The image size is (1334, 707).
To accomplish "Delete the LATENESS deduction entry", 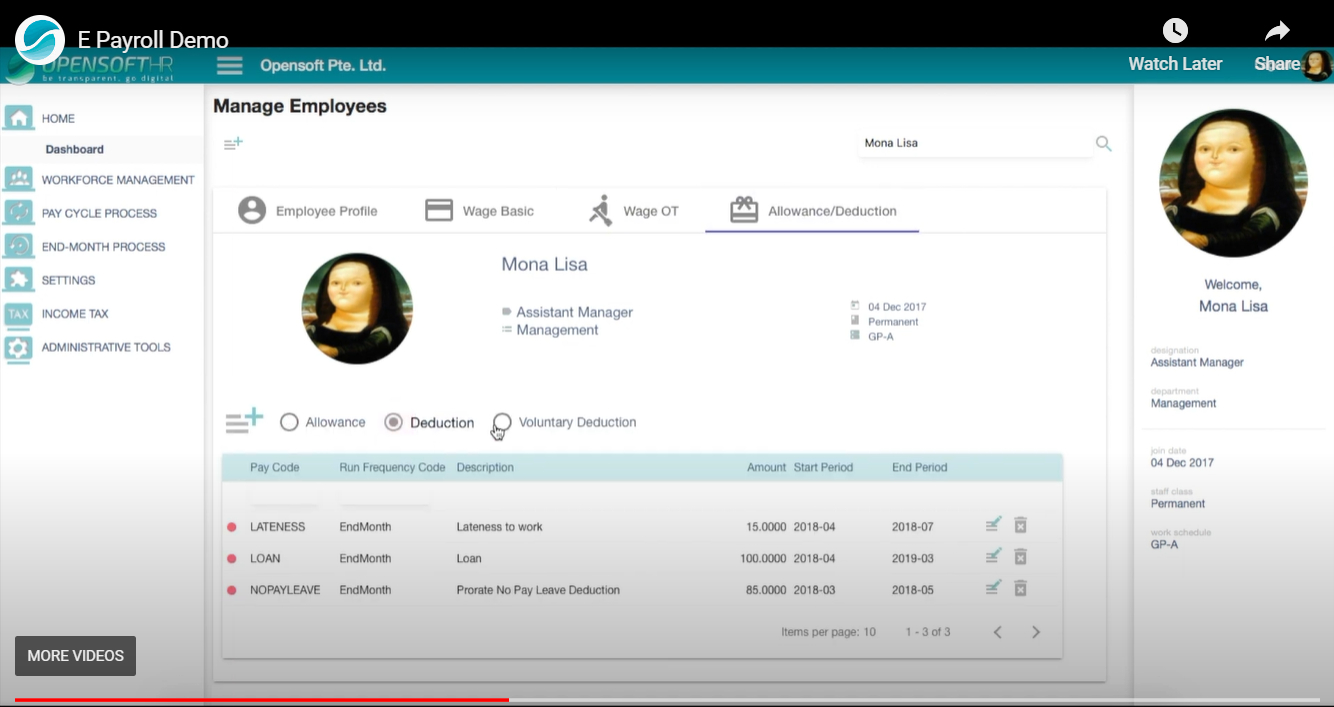I will click(1020, 524).
